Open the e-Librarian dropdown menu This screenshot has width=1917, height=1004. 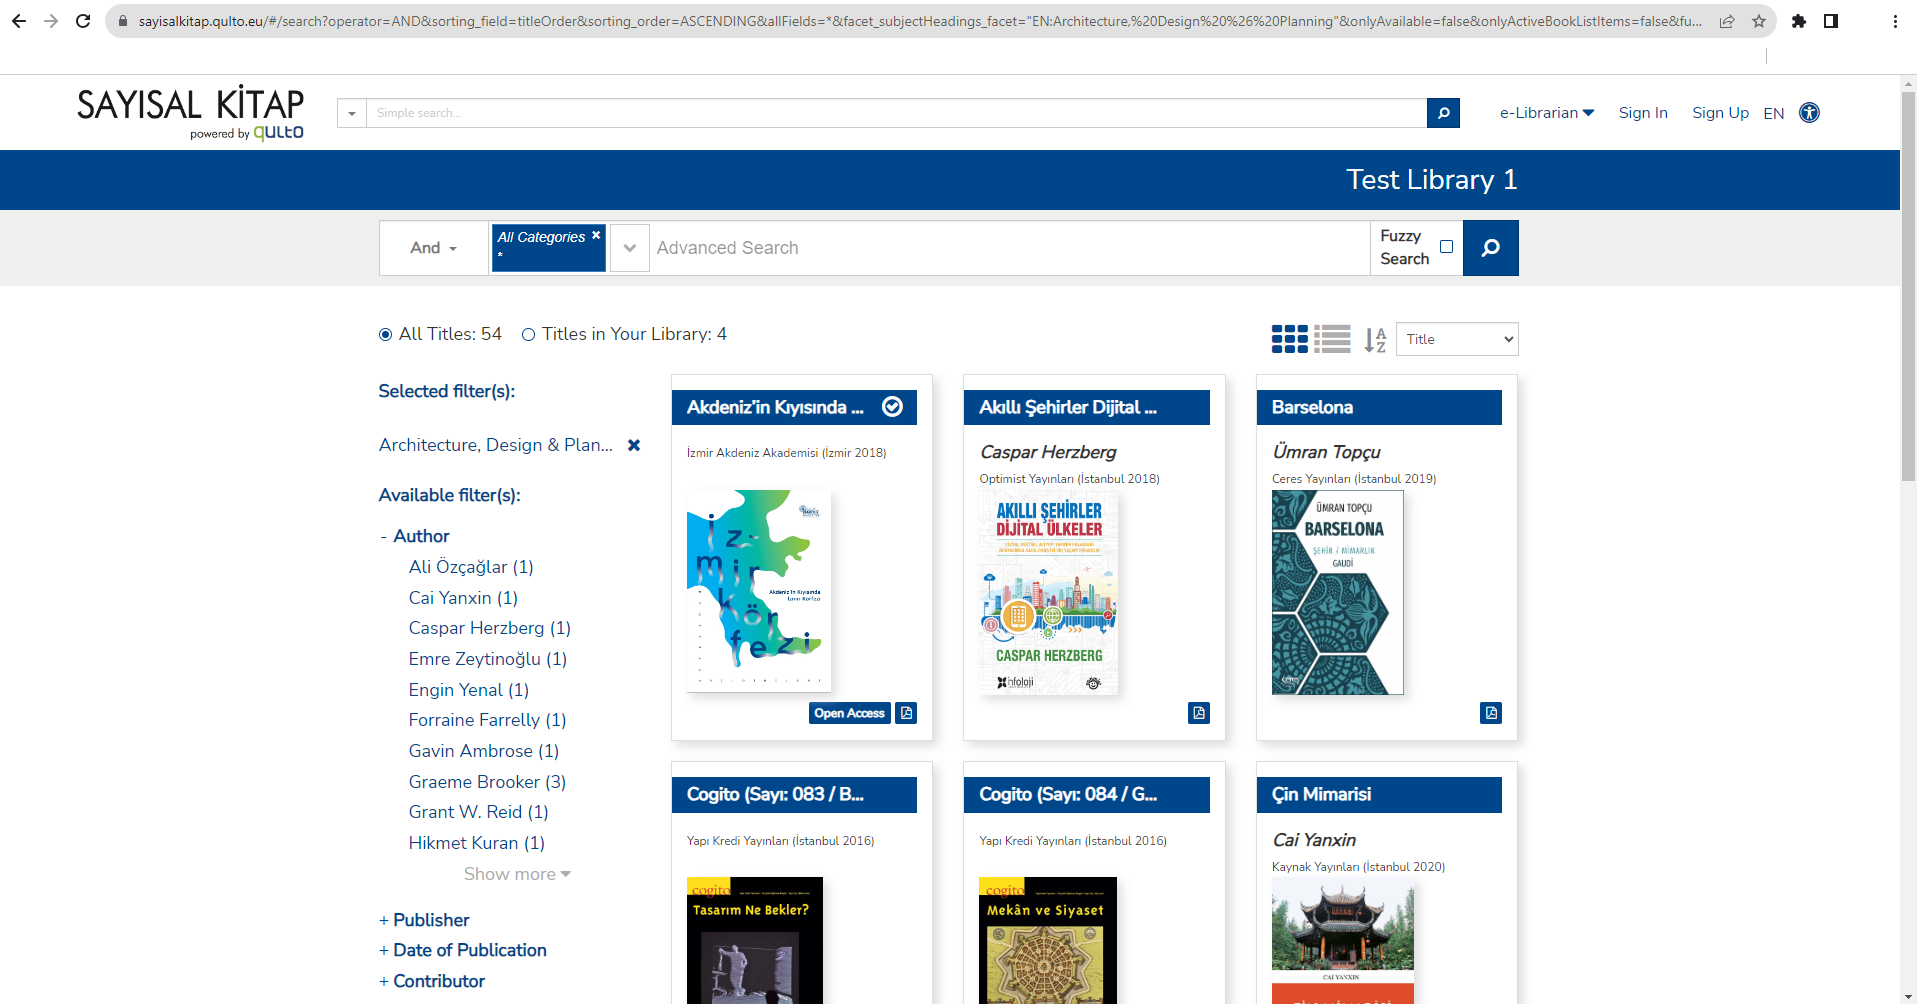(1546, 113)
